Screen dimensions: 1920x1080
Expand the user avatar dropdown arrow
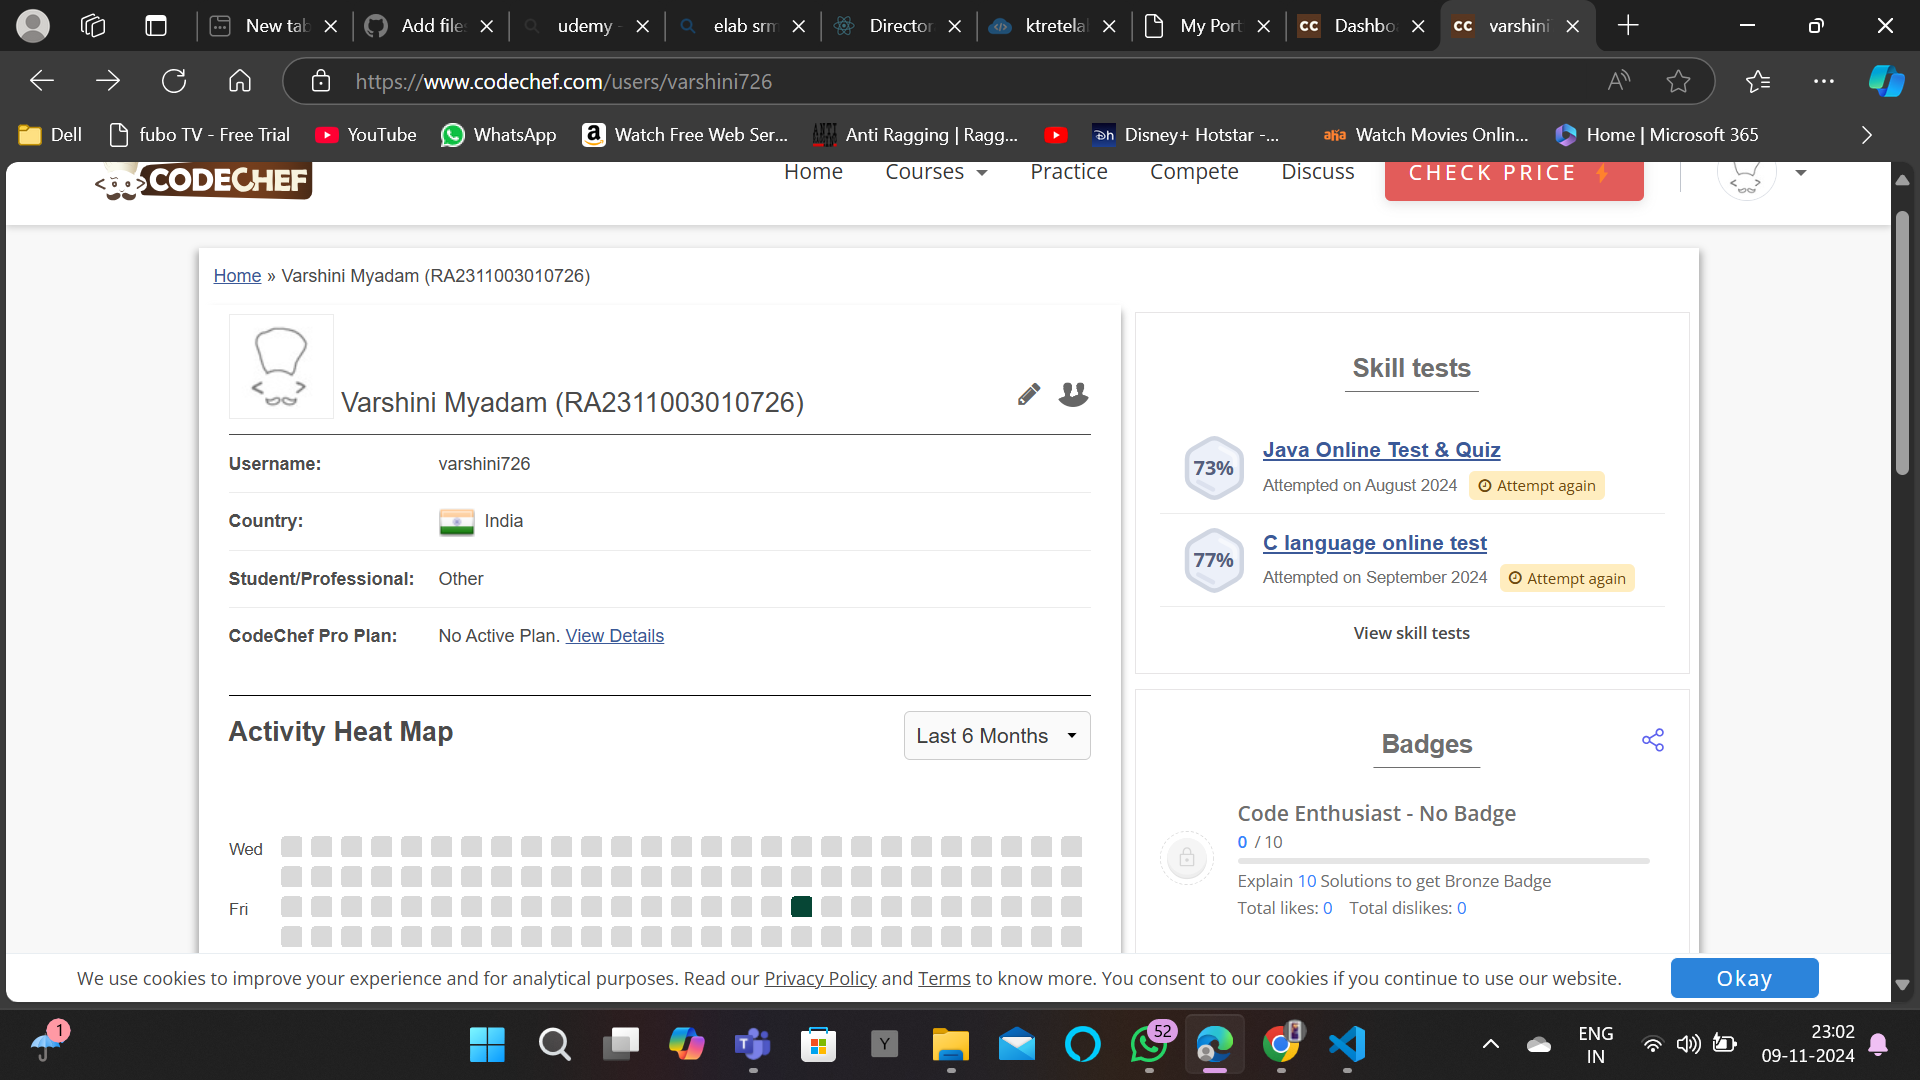click(1801, 173)
